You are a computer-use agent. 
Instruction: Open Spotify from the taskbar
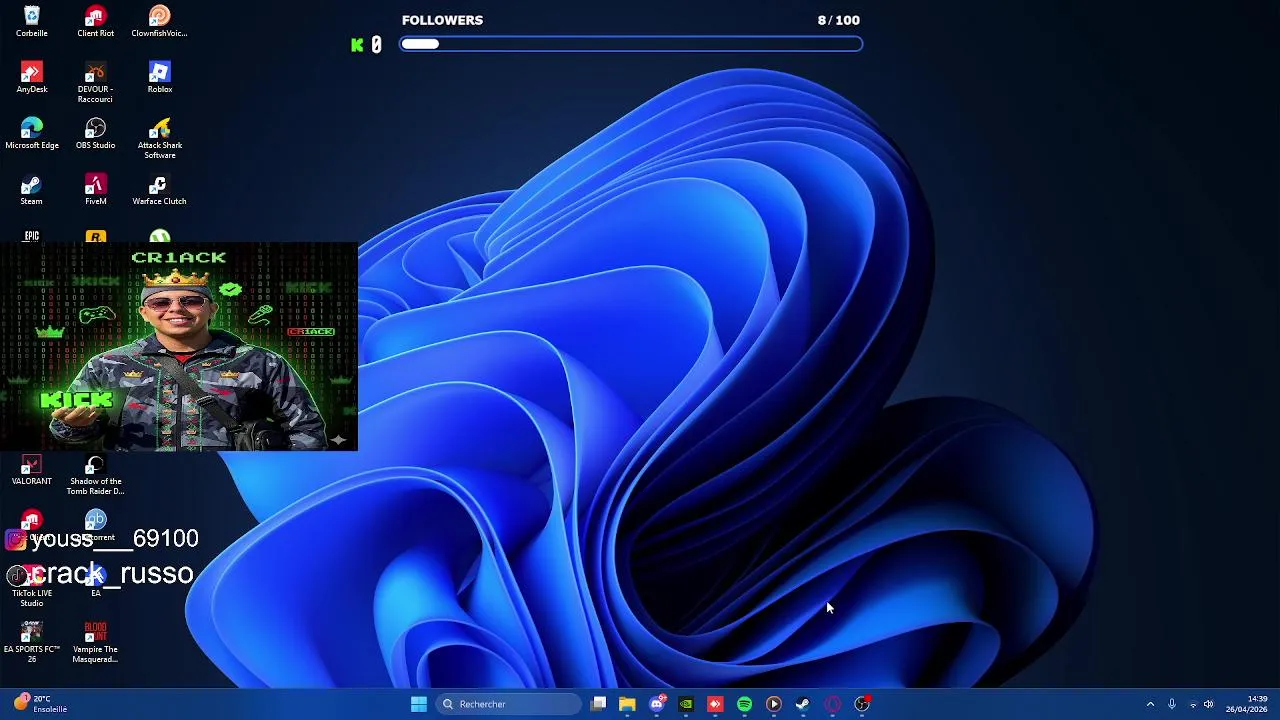(x=744, y=704)
